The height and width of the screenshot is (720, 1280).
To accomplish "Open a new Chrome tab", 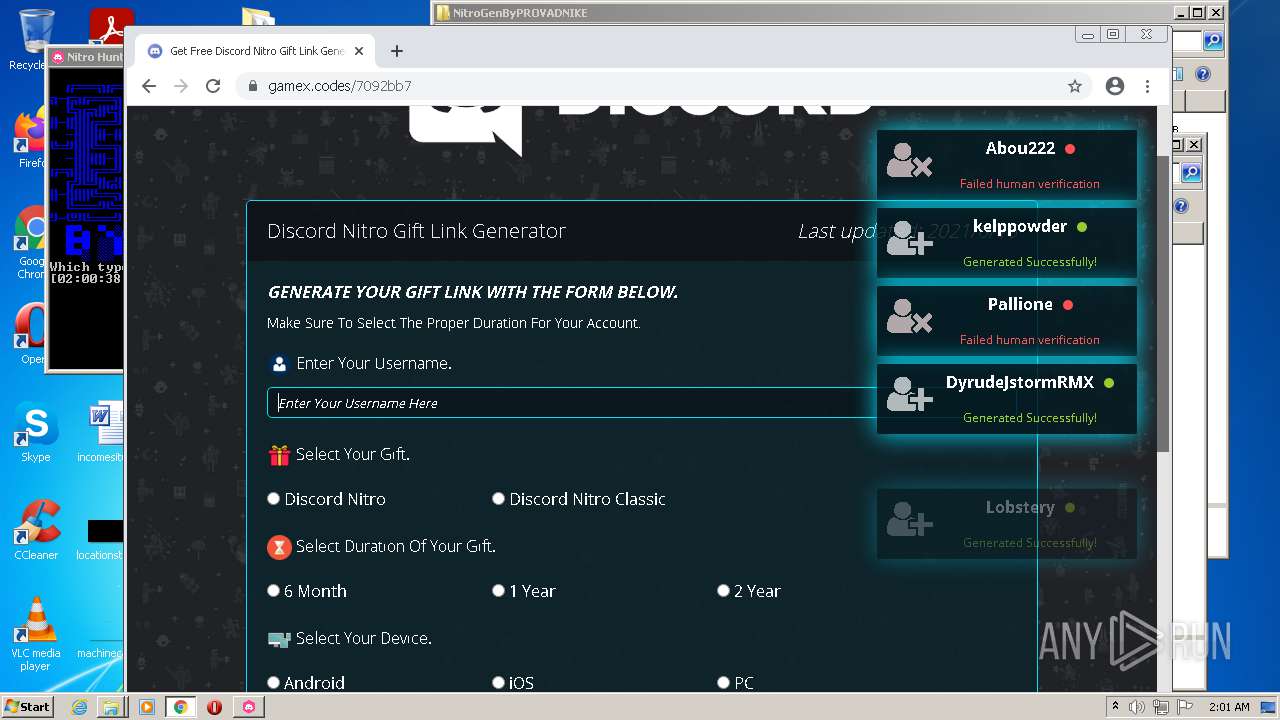I will click(x=397, y=51).
